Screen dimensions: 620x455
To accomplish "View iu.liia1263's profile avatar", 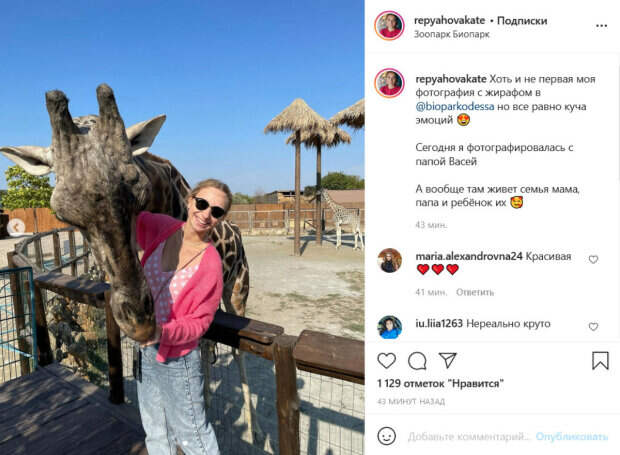I will click(x=389, y=327).
